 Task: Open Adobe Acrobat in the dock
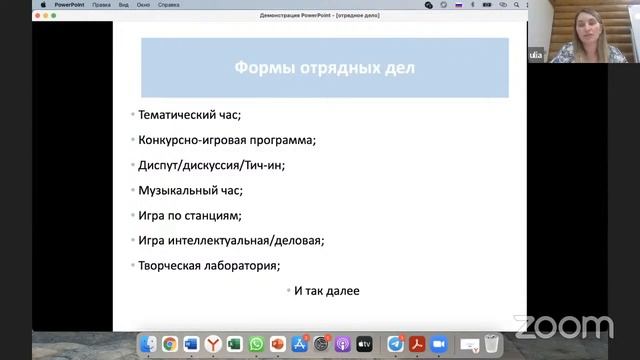pos(417,344)
